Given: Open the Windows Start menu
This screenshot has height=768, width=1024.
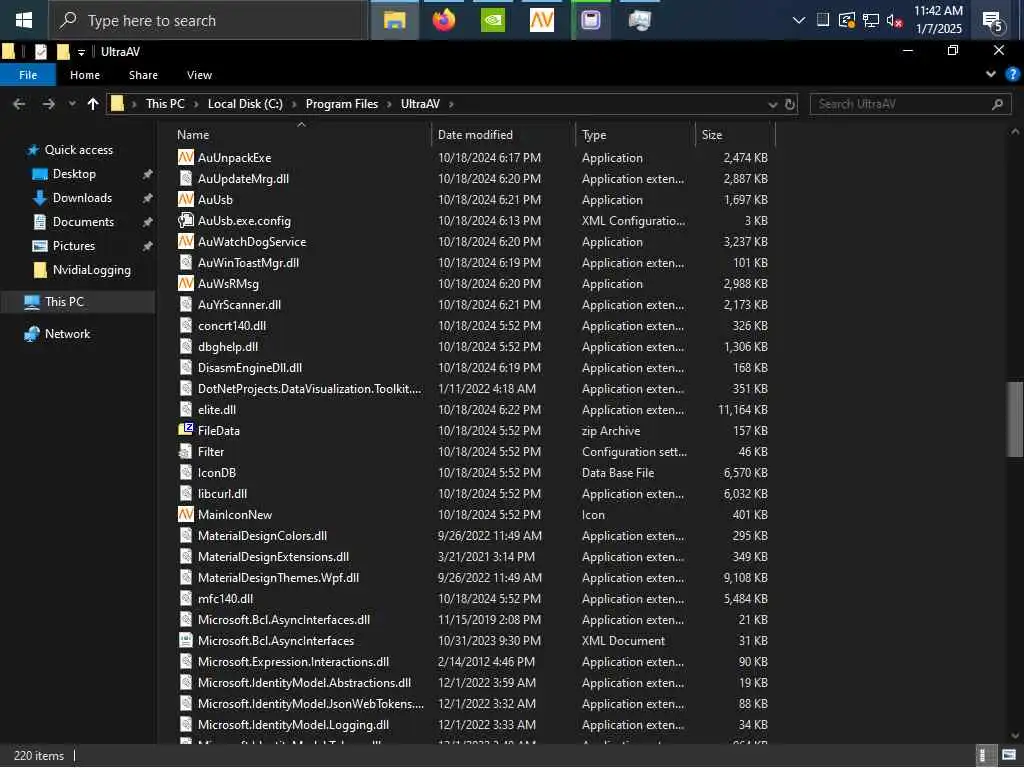Looking at the screenshot, I should [x=24, y=20].
